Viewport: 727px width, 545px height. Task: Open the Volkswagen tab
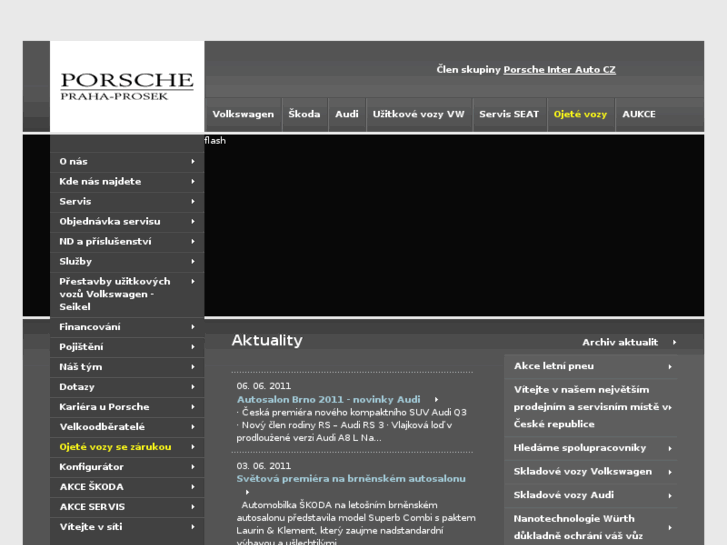tap(243, 114)
